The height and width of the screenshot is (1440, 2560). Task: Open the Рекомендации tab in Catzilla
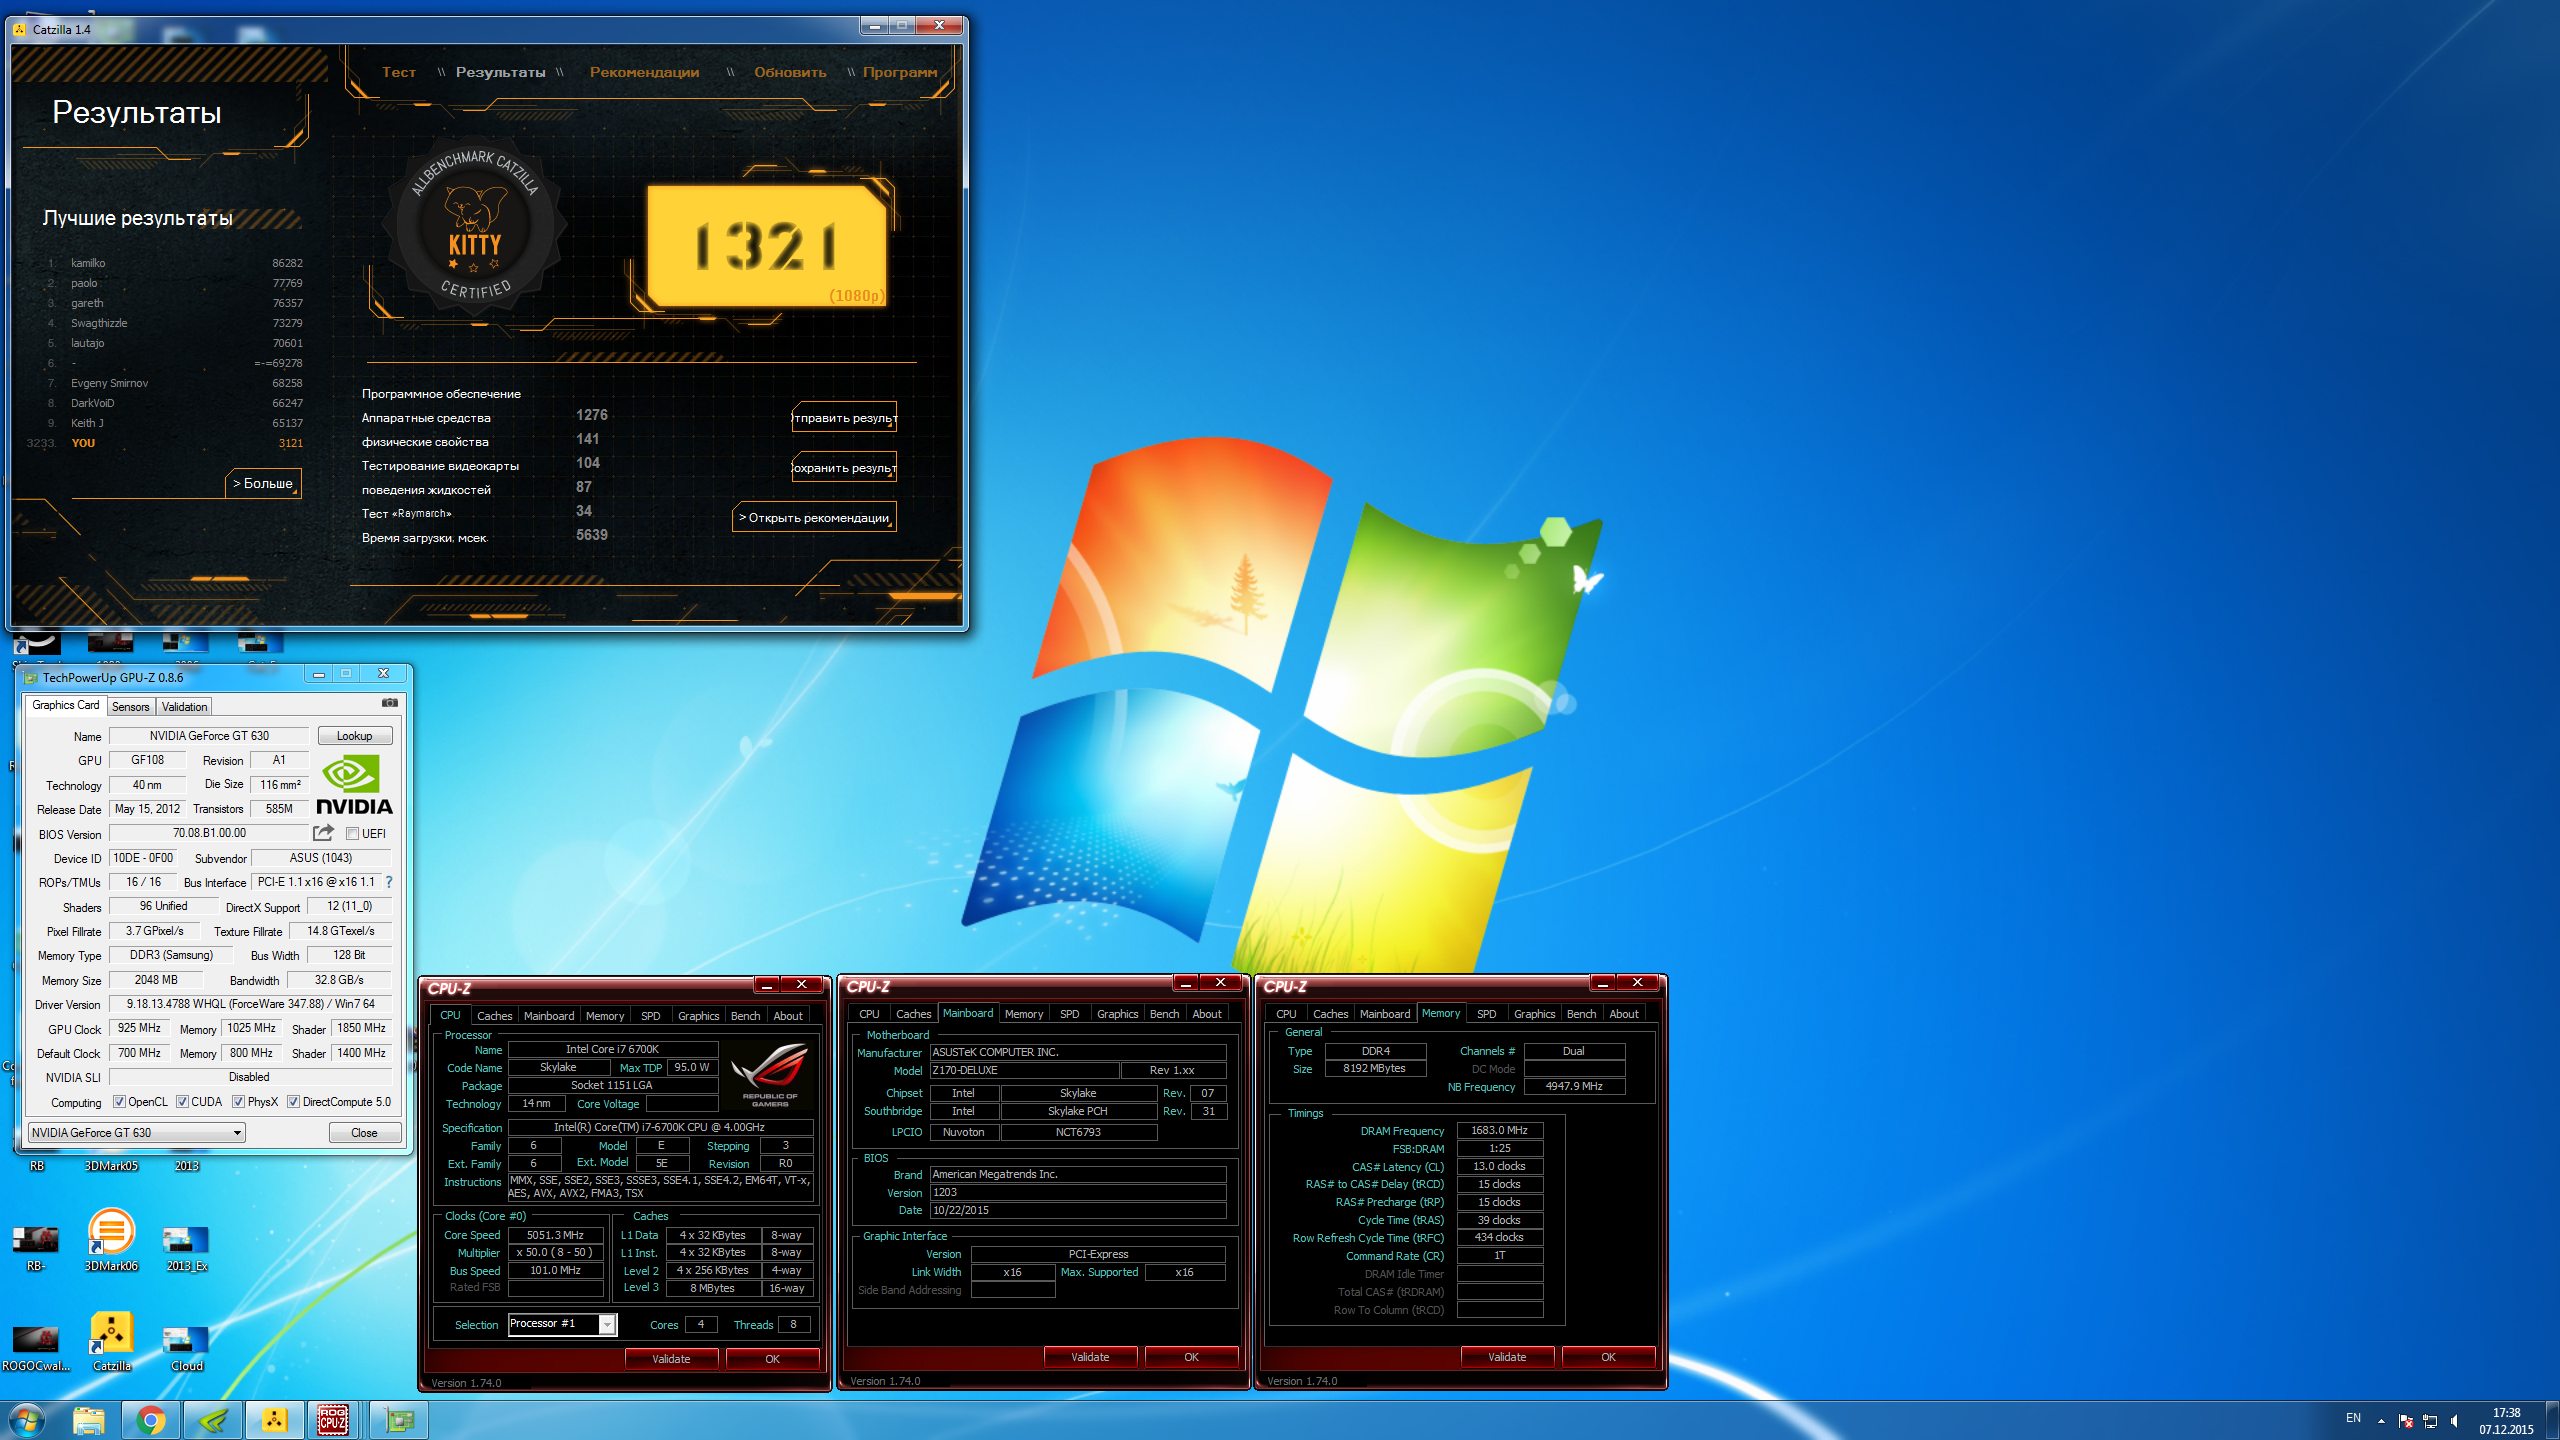tap(644, 72)
